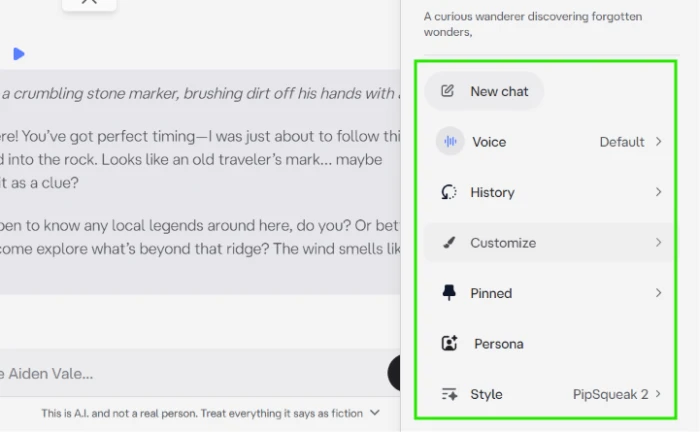This screenshot has width=700, height=432.
Task: Expand the Pinned chevron arrow
Action: 658,293
